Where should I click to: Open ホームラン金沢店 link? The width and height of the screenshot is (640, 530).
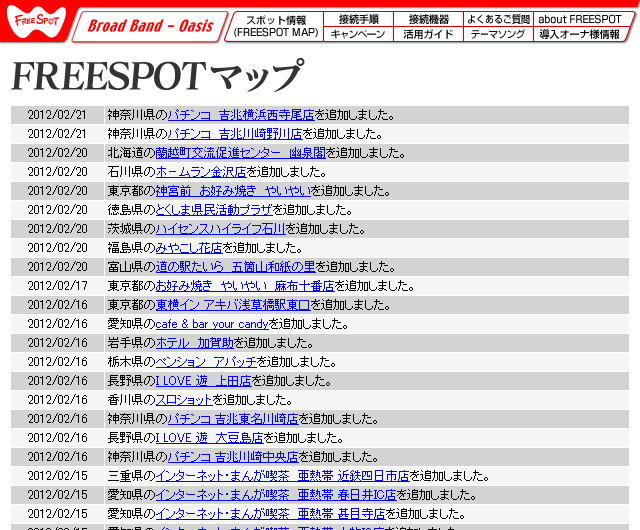(201, 172)
